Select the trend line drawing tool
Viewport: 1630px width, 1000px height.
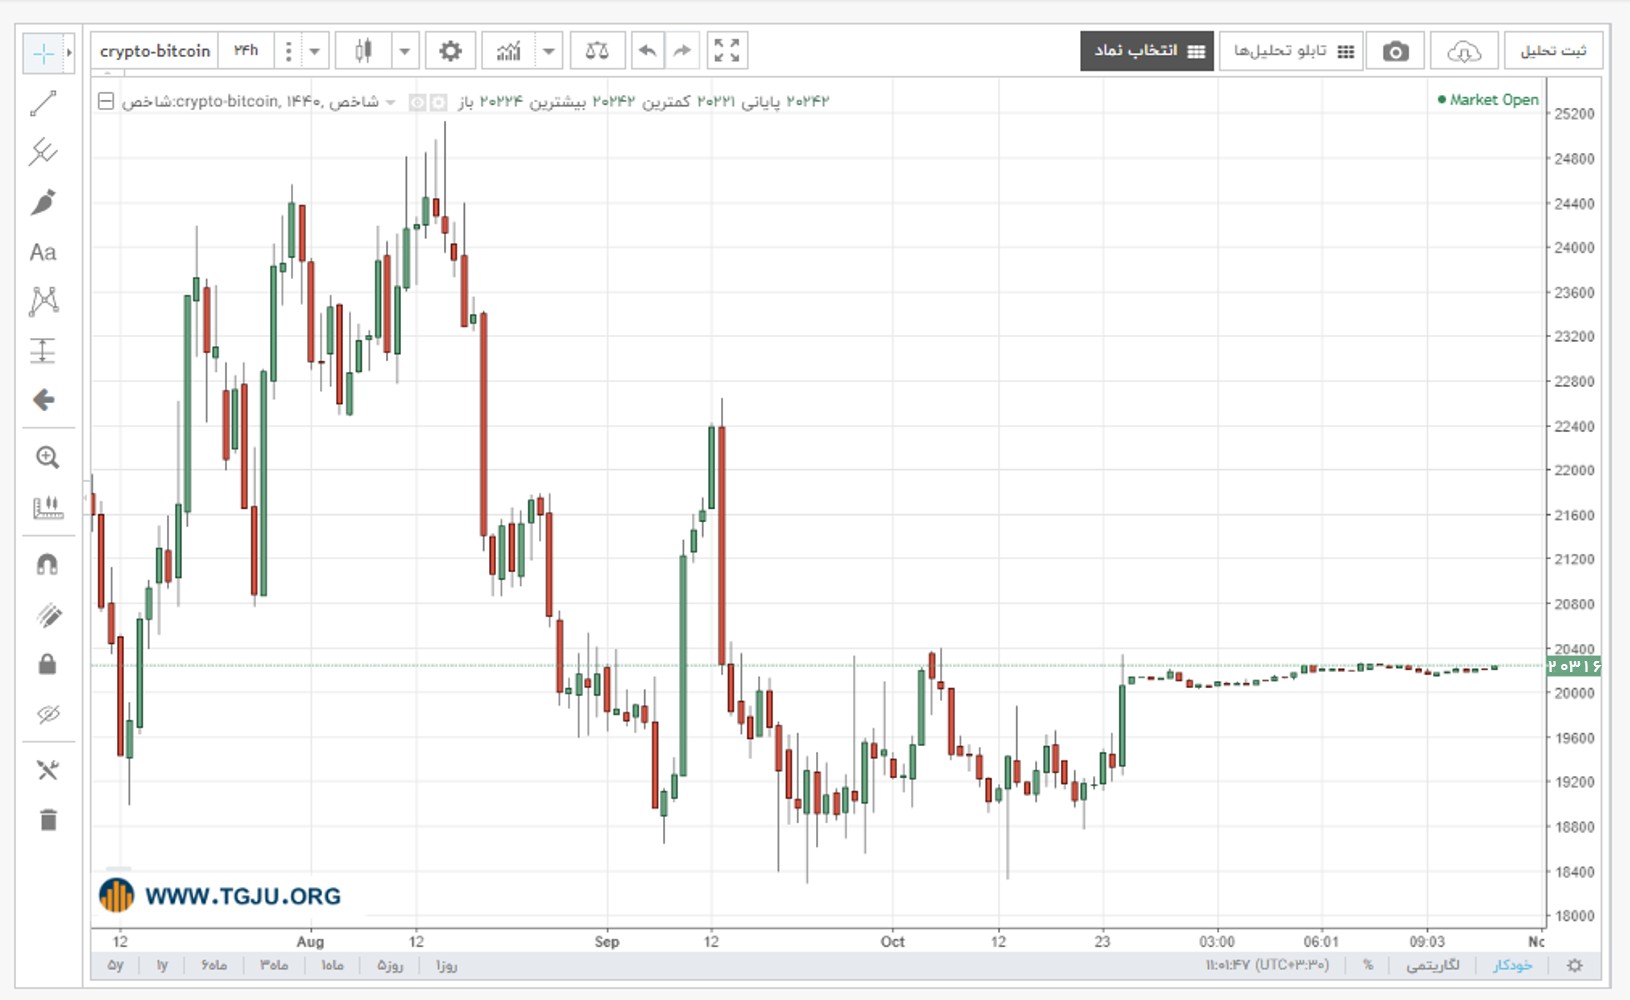[x=43, y=103]
